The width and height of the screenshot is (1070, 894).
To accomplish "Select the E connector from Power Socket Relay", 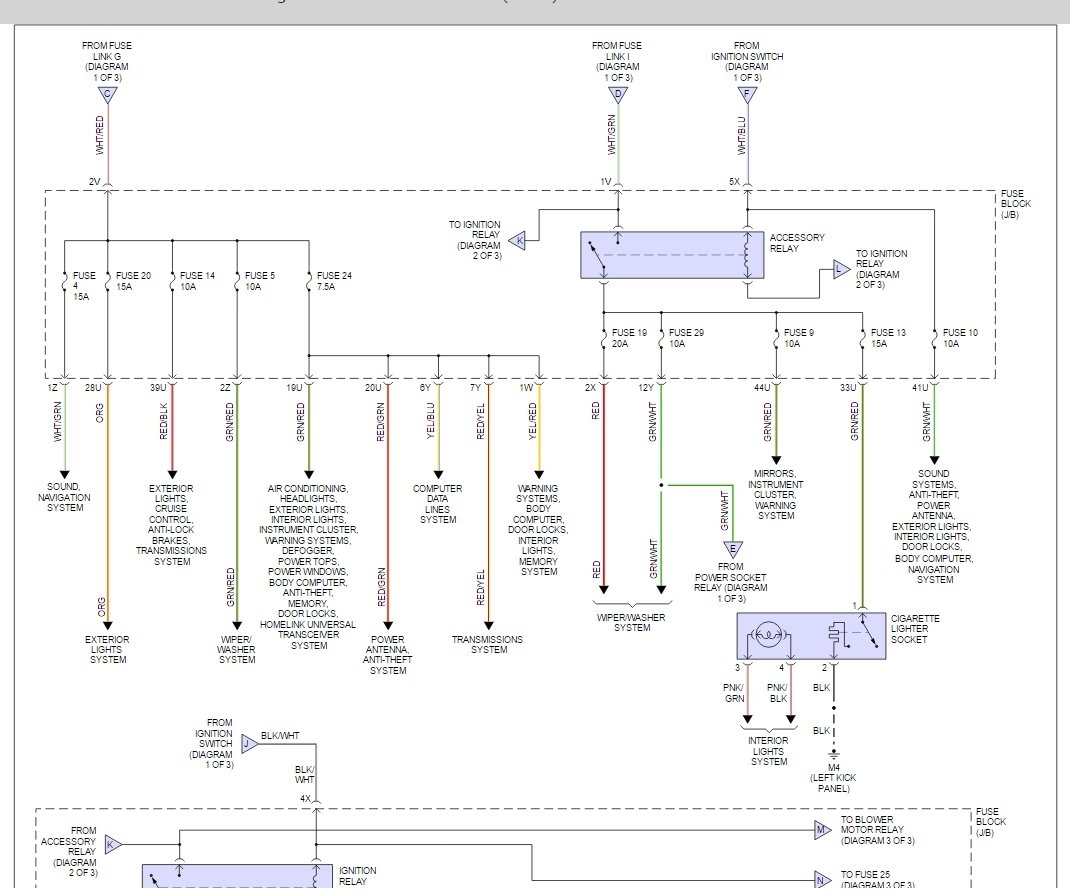I will 732,547.
